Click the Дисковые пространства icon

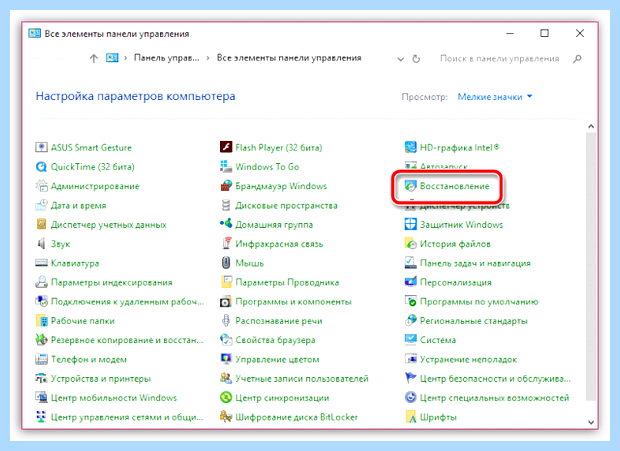click(226, 206)
